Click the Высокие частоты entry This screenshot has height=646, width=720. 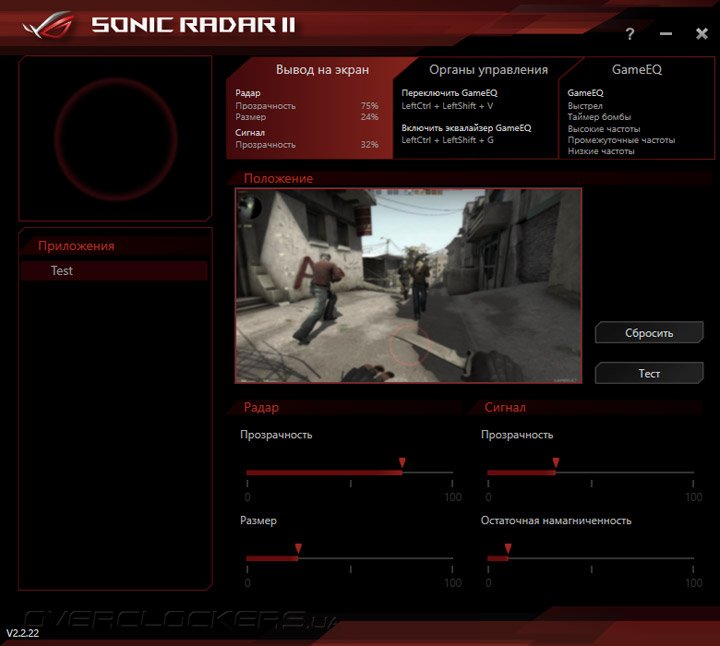click(604, 129)
